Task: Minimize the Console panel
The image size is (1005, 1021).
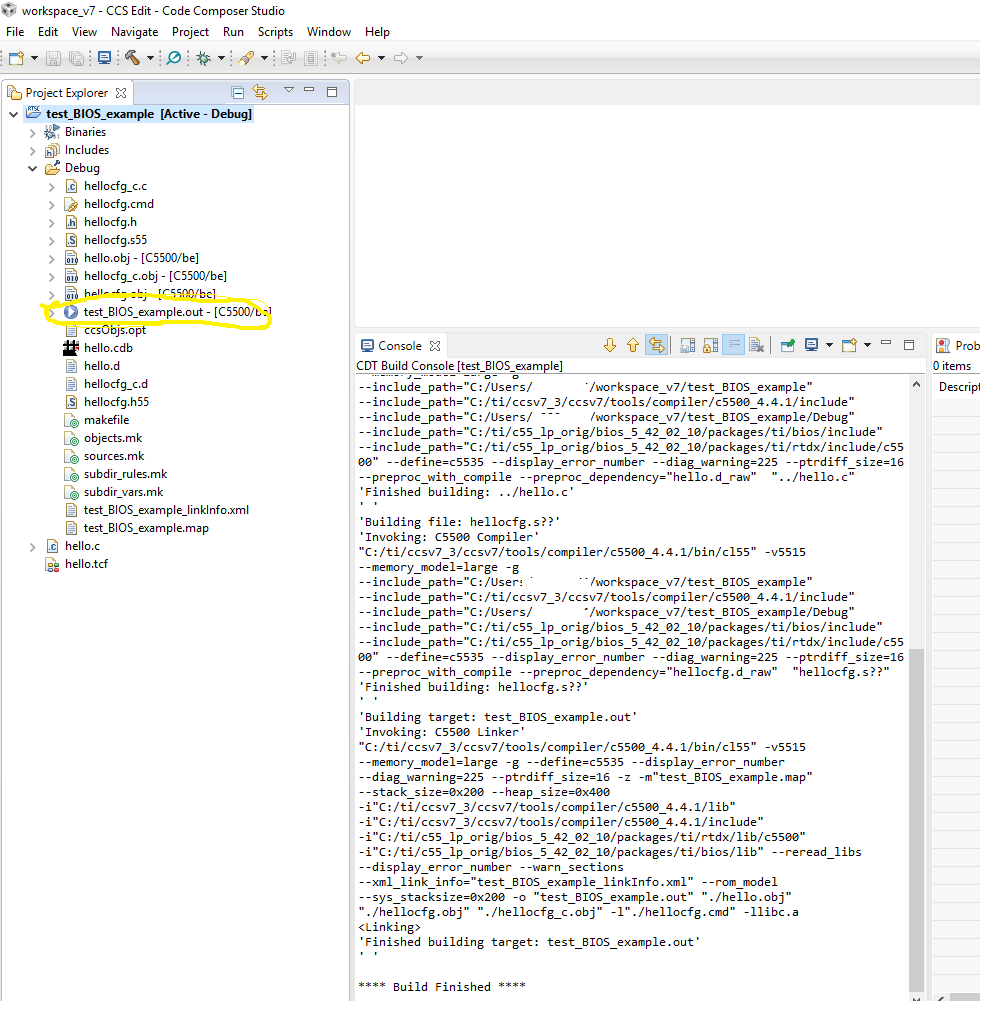Action: pyautogui.click(x=886, y=343)
